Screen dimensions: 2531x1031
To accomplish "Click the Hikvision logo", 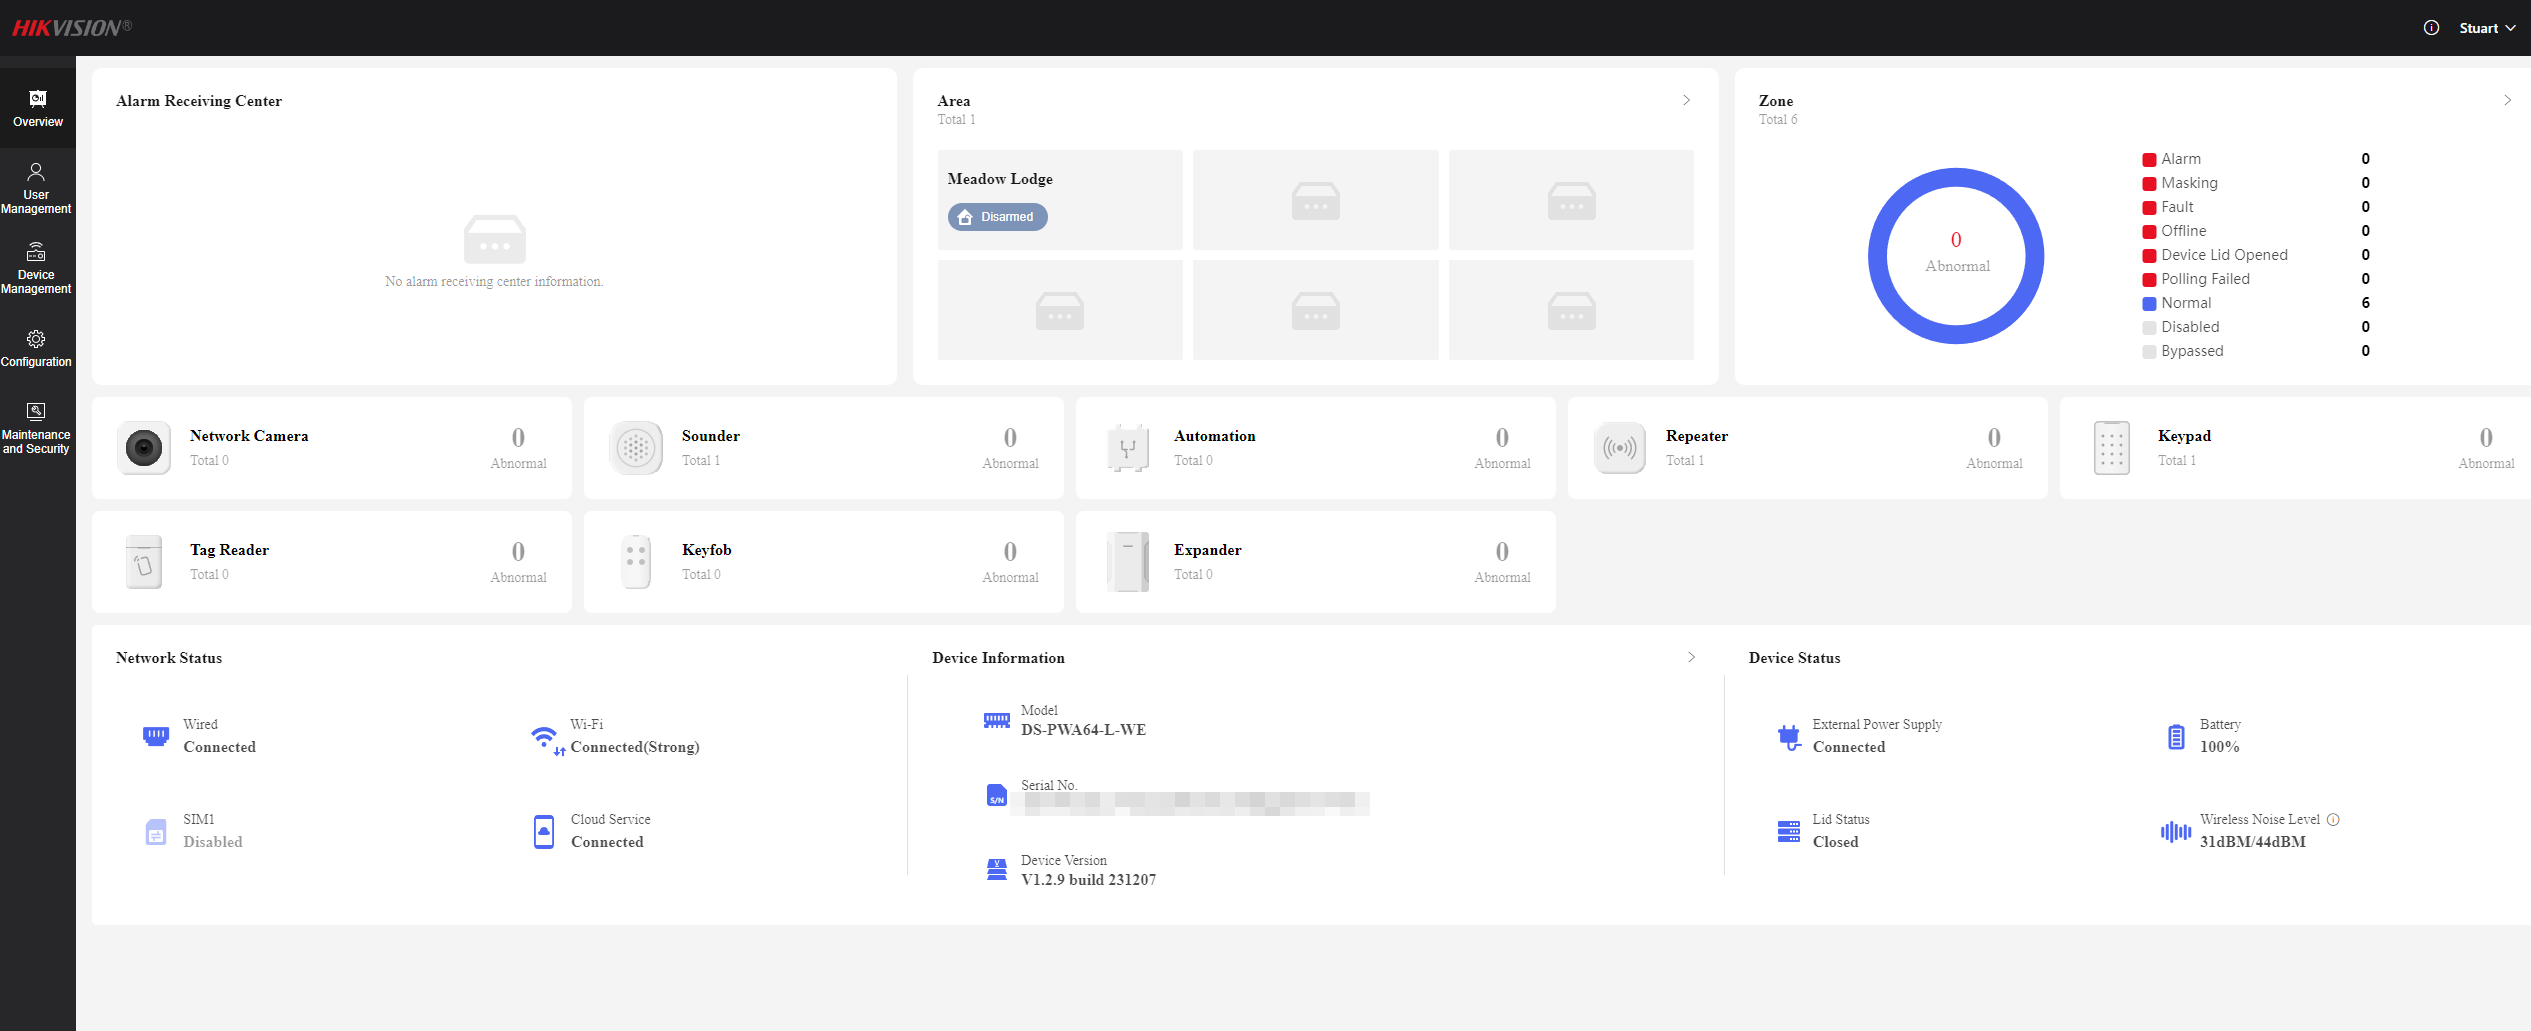I will point(71,28).
